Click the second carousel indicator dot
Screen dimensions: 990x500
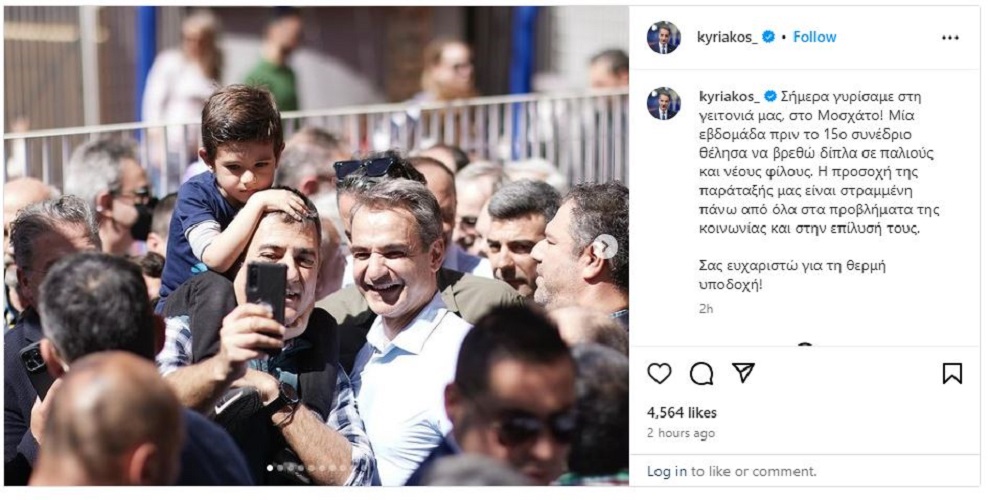click(281, 468)
